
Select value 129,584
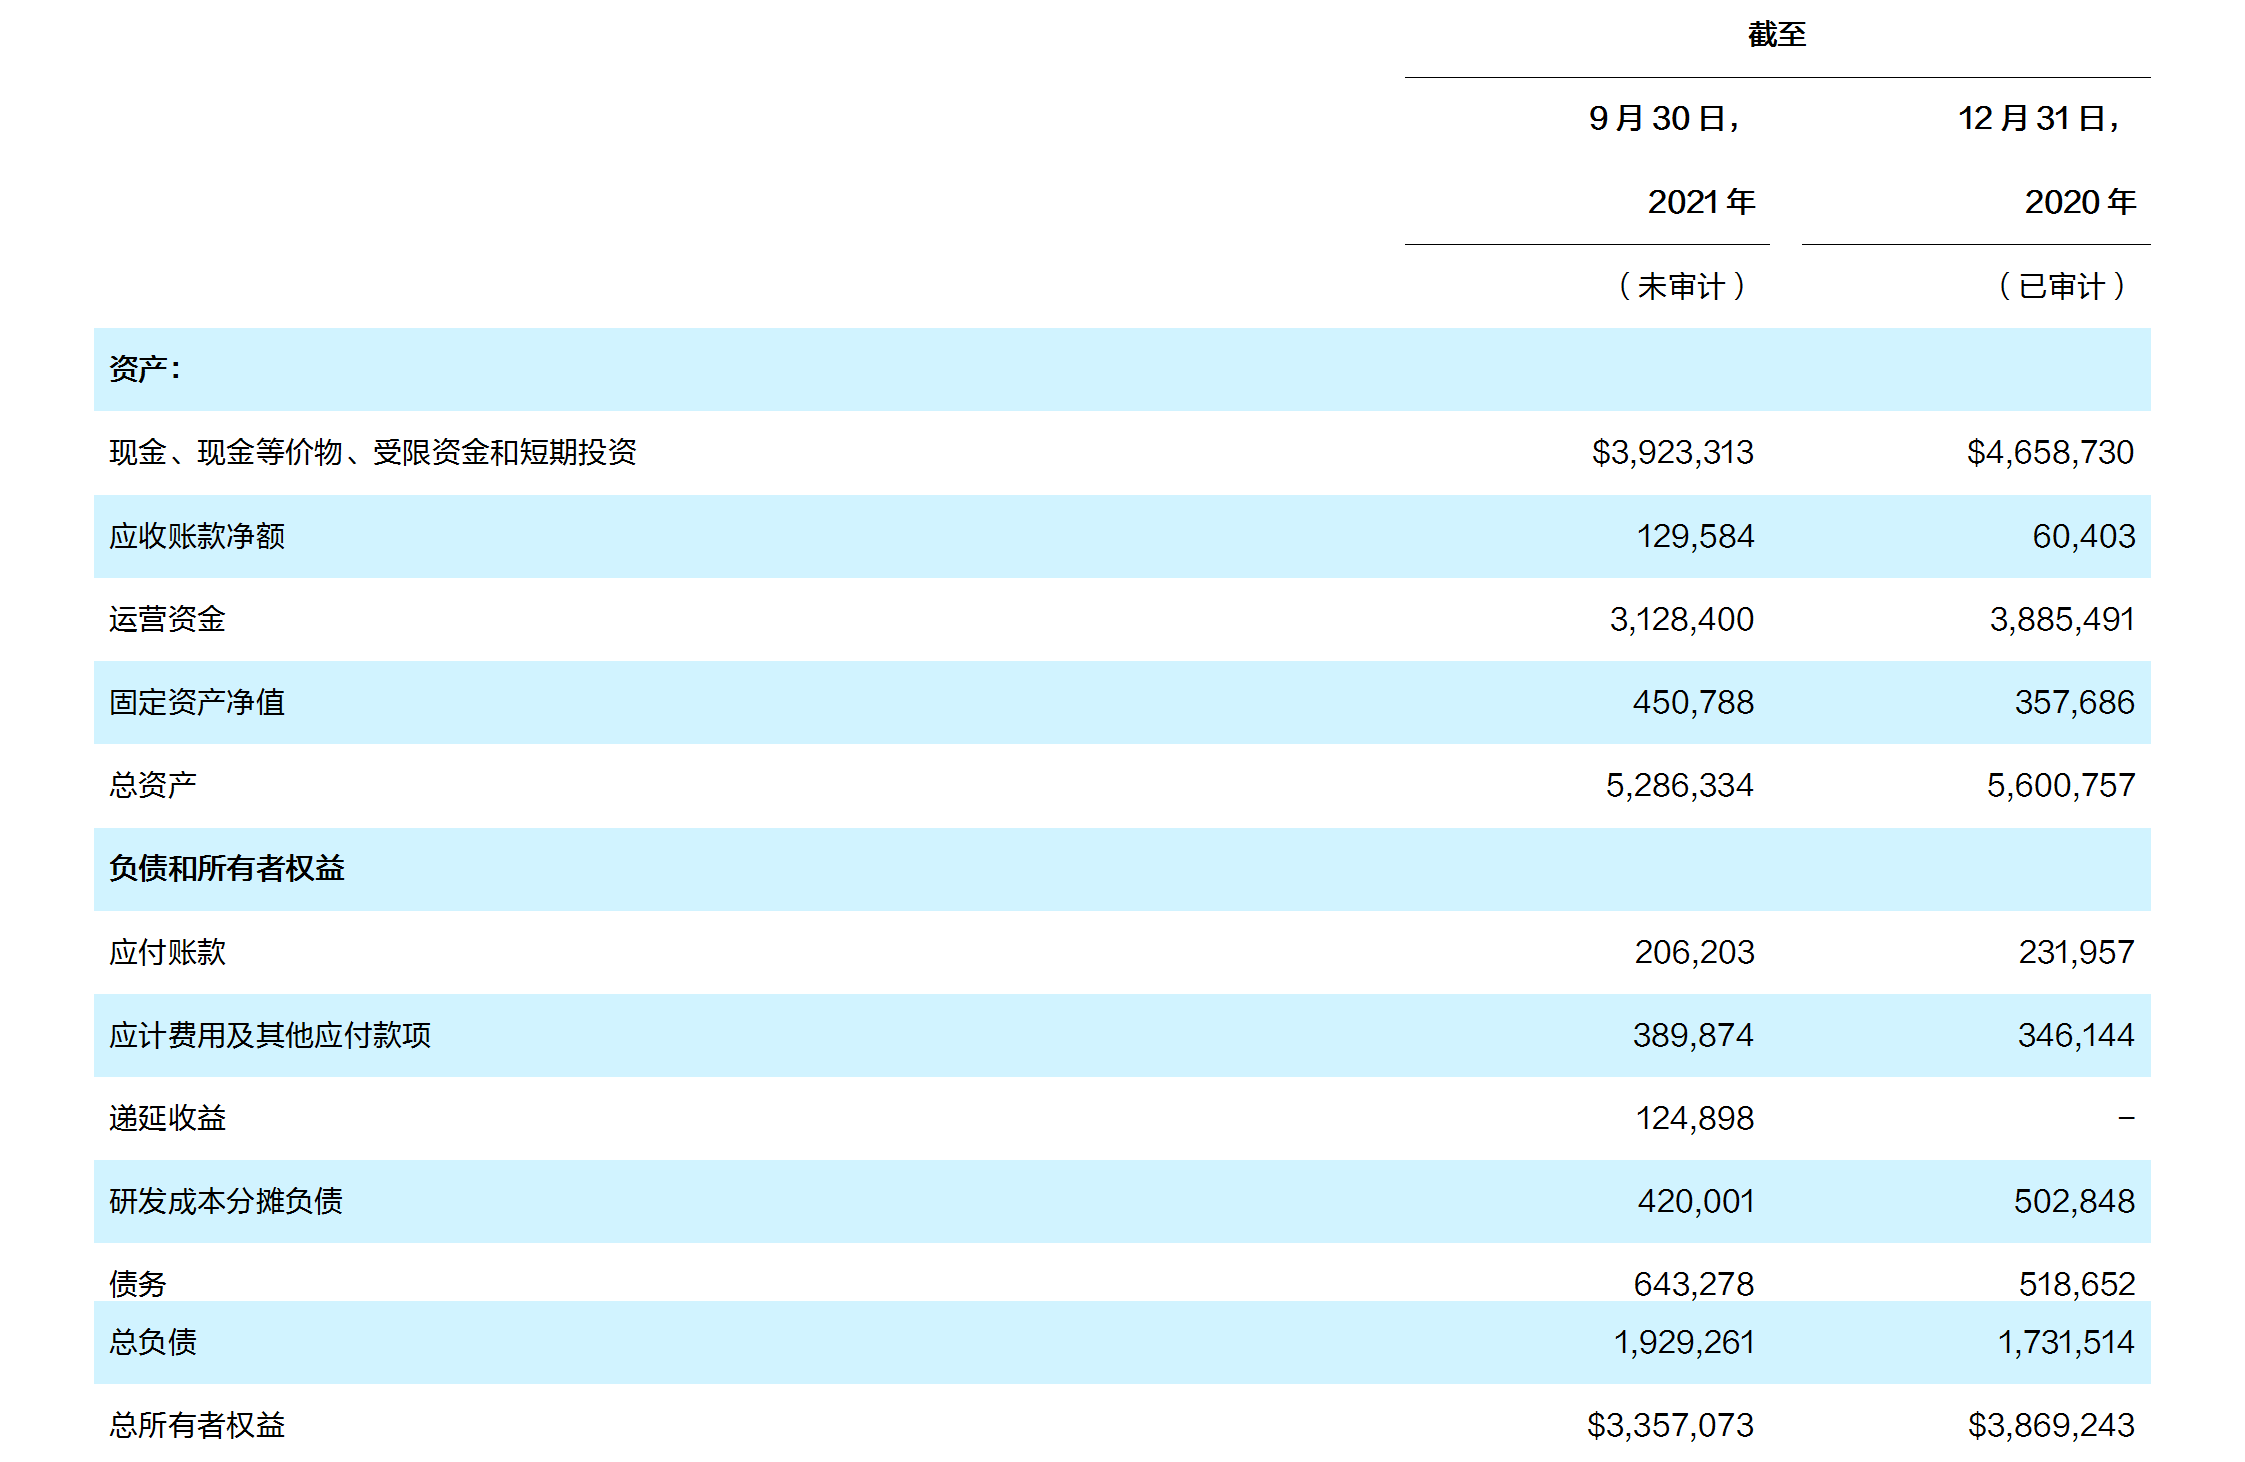point(1695,536)
